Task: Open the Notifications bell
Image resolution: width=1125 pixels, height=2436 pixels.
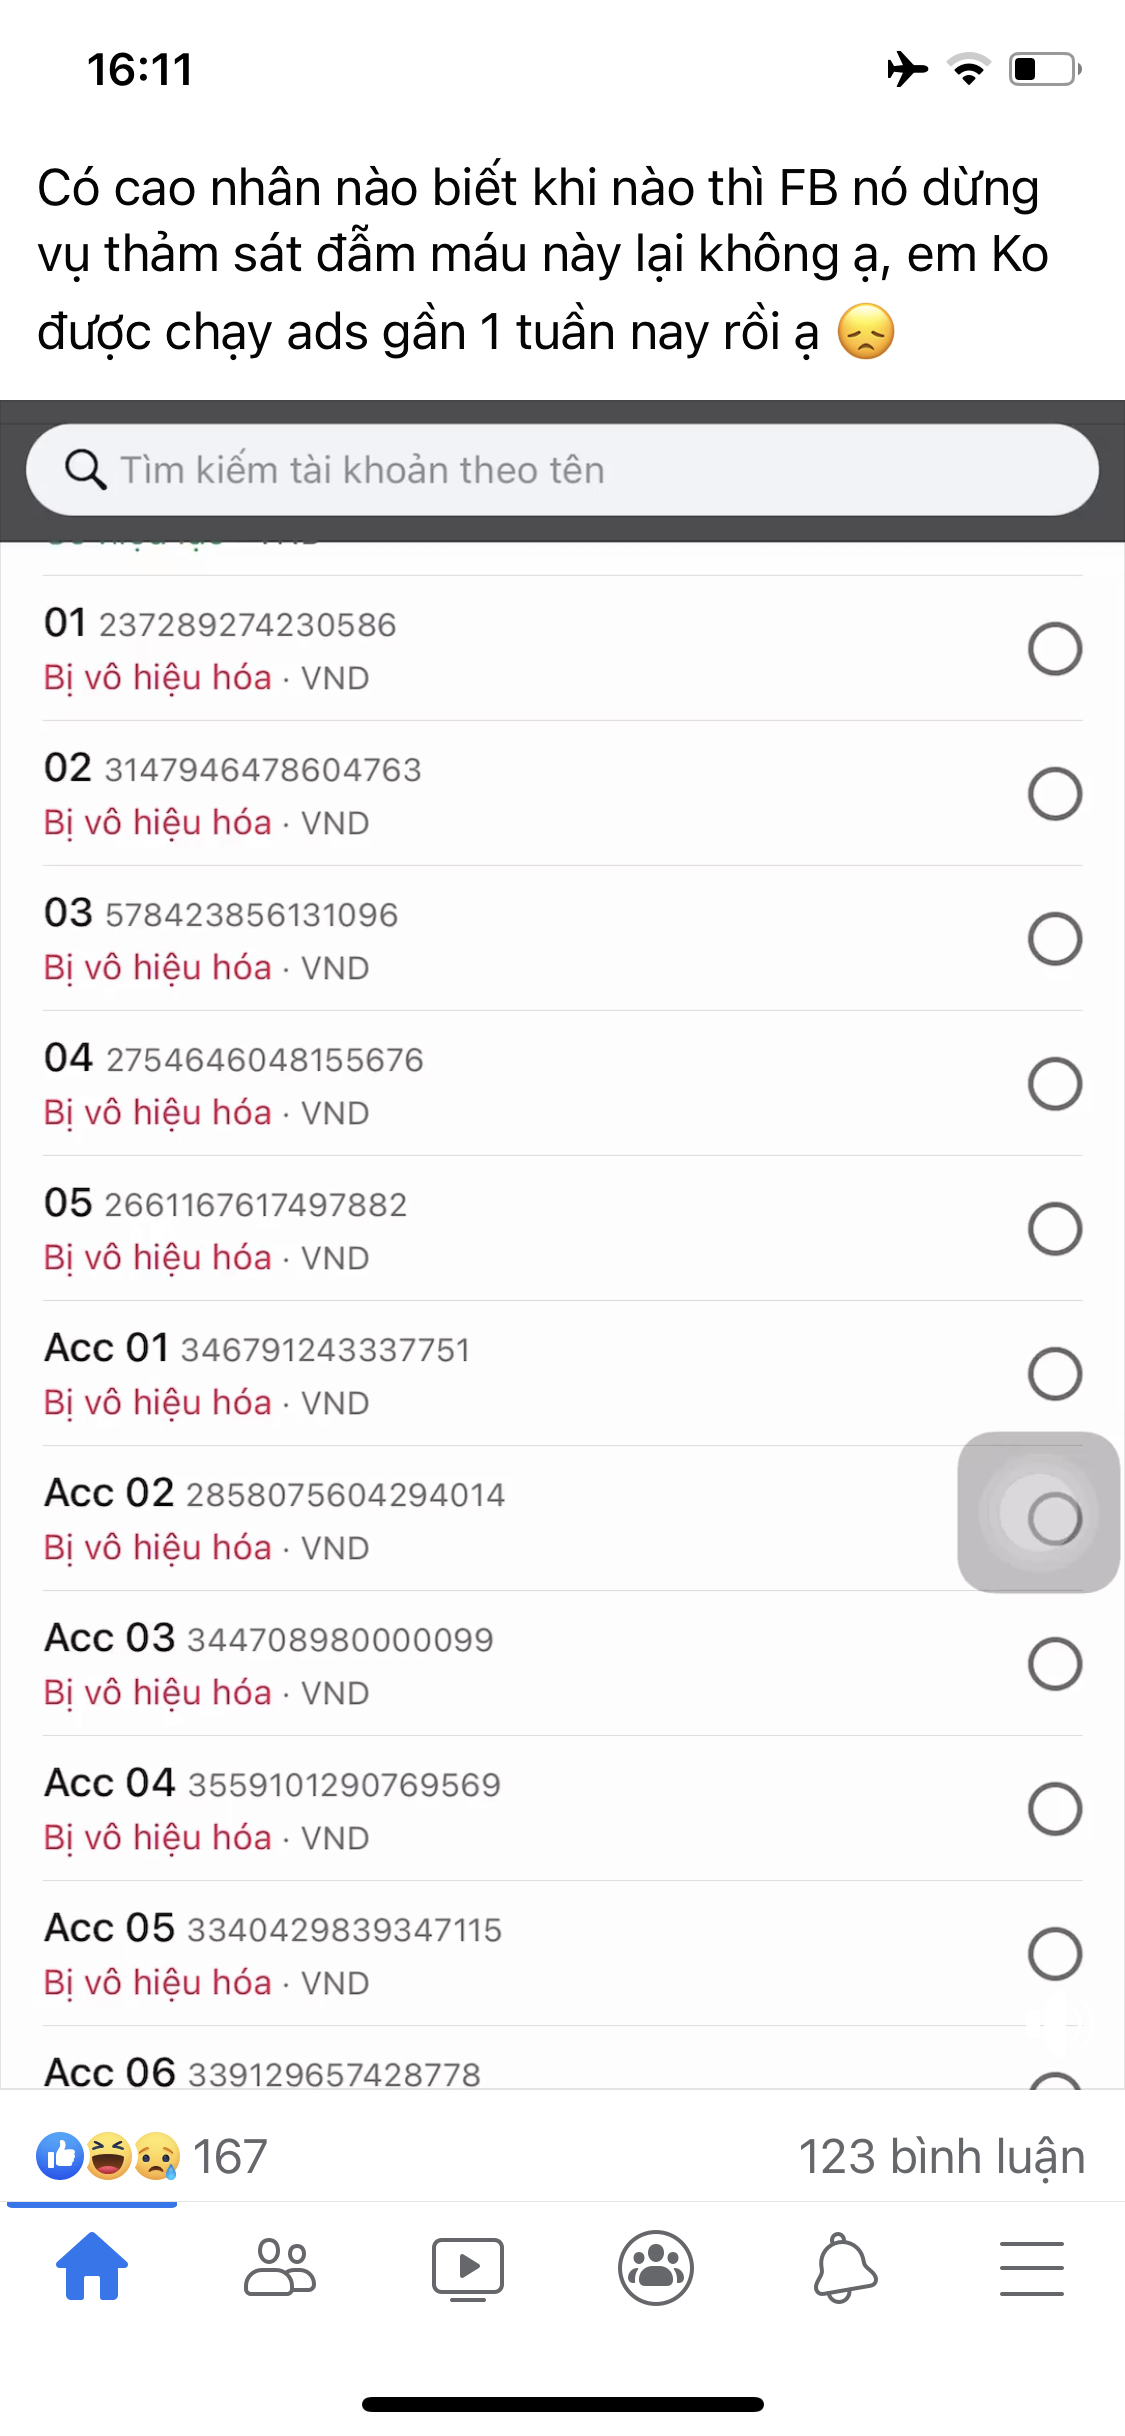Action: (x=844, y=2266)
